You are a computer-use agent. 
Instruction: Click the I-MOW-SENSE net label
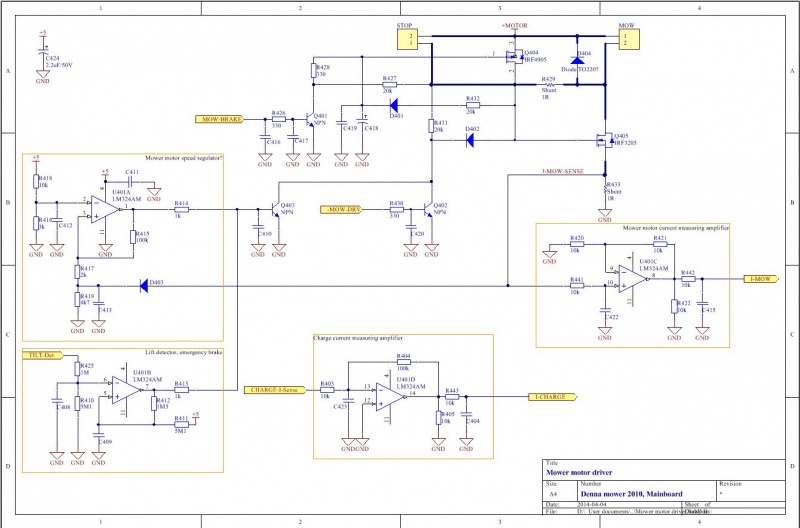pos(562,171)
